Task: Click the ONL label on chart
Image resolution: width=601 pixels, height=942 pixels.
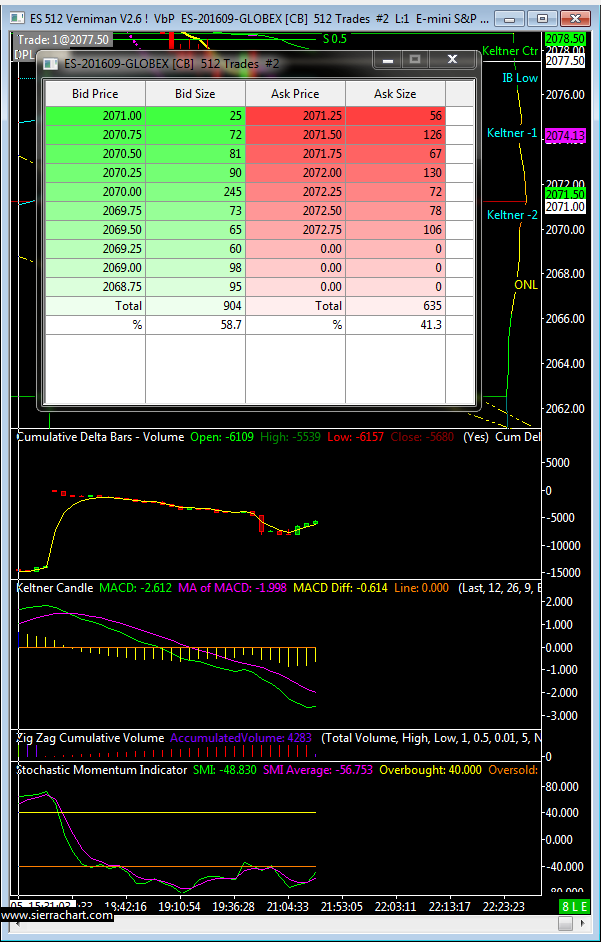Action: 526,285
